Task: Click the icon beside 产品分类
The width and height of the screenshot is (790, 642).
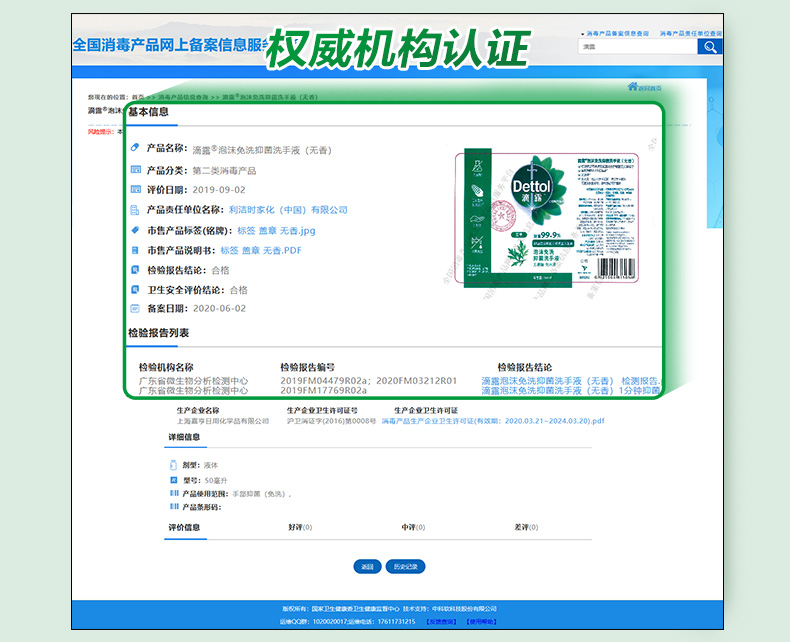Action: pos(136,169)
